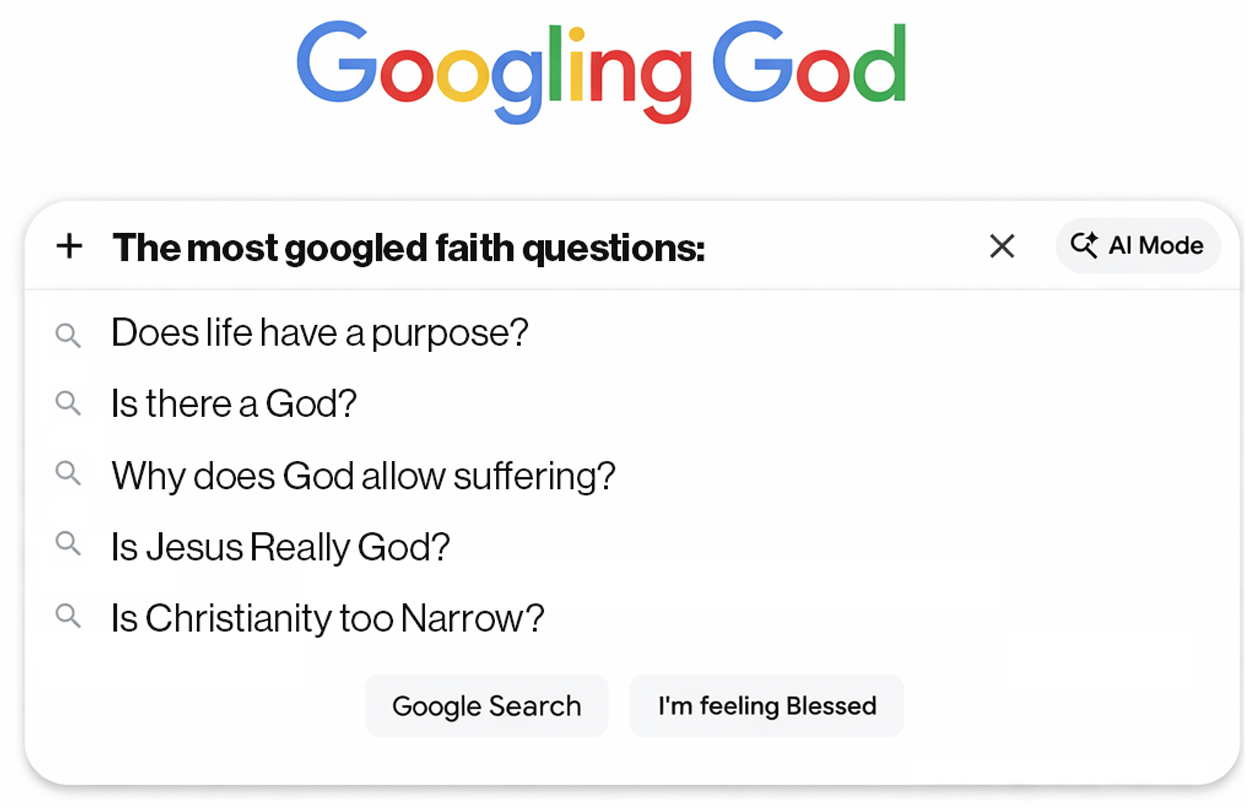Click the sparkle search icon in AI Mode
The width and height of the screenshot is (1255, 808).
tap(1083, 245)
